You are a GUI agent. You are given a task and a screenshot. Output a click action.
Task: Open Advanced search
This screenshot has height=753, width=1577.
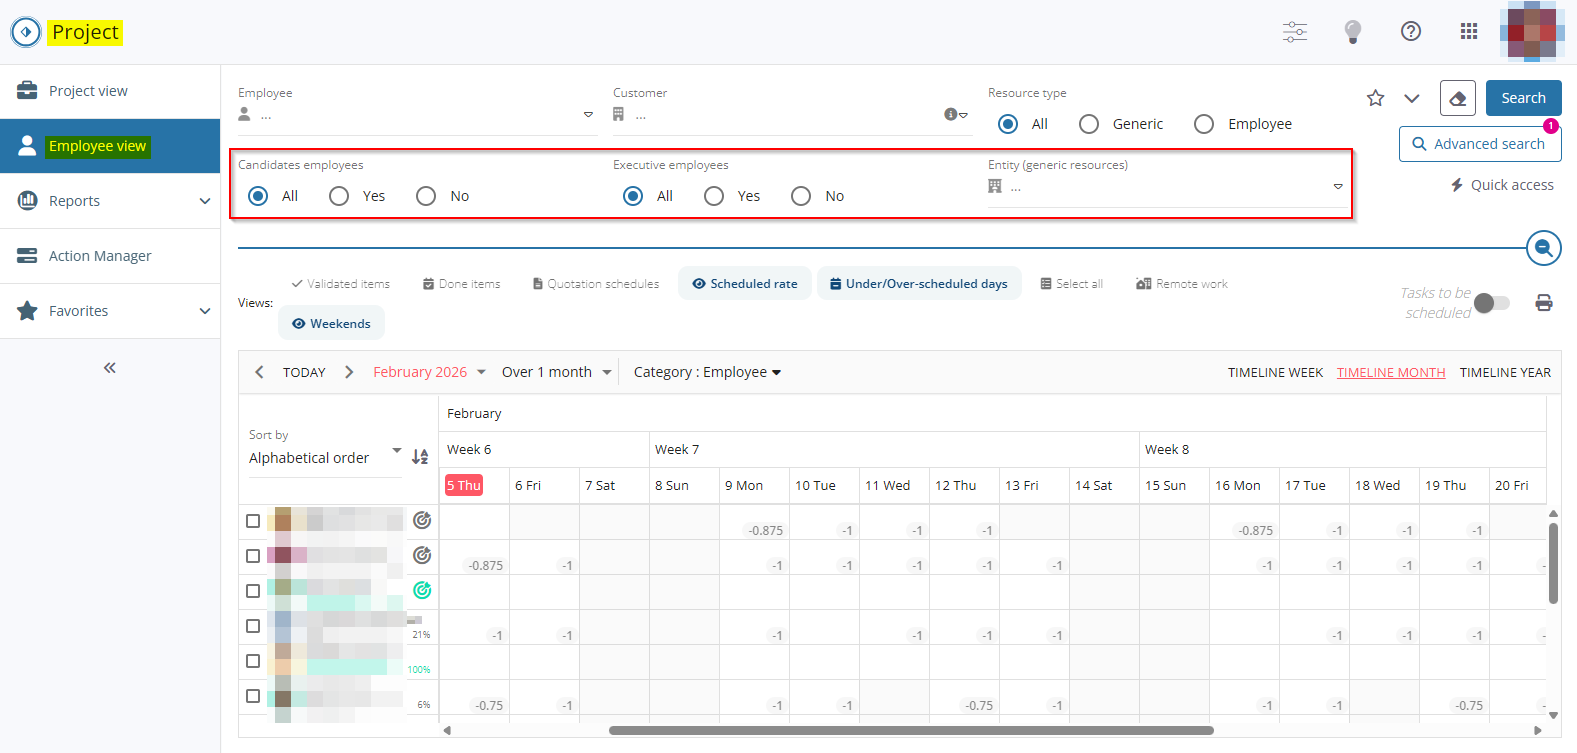point(1479,144)
